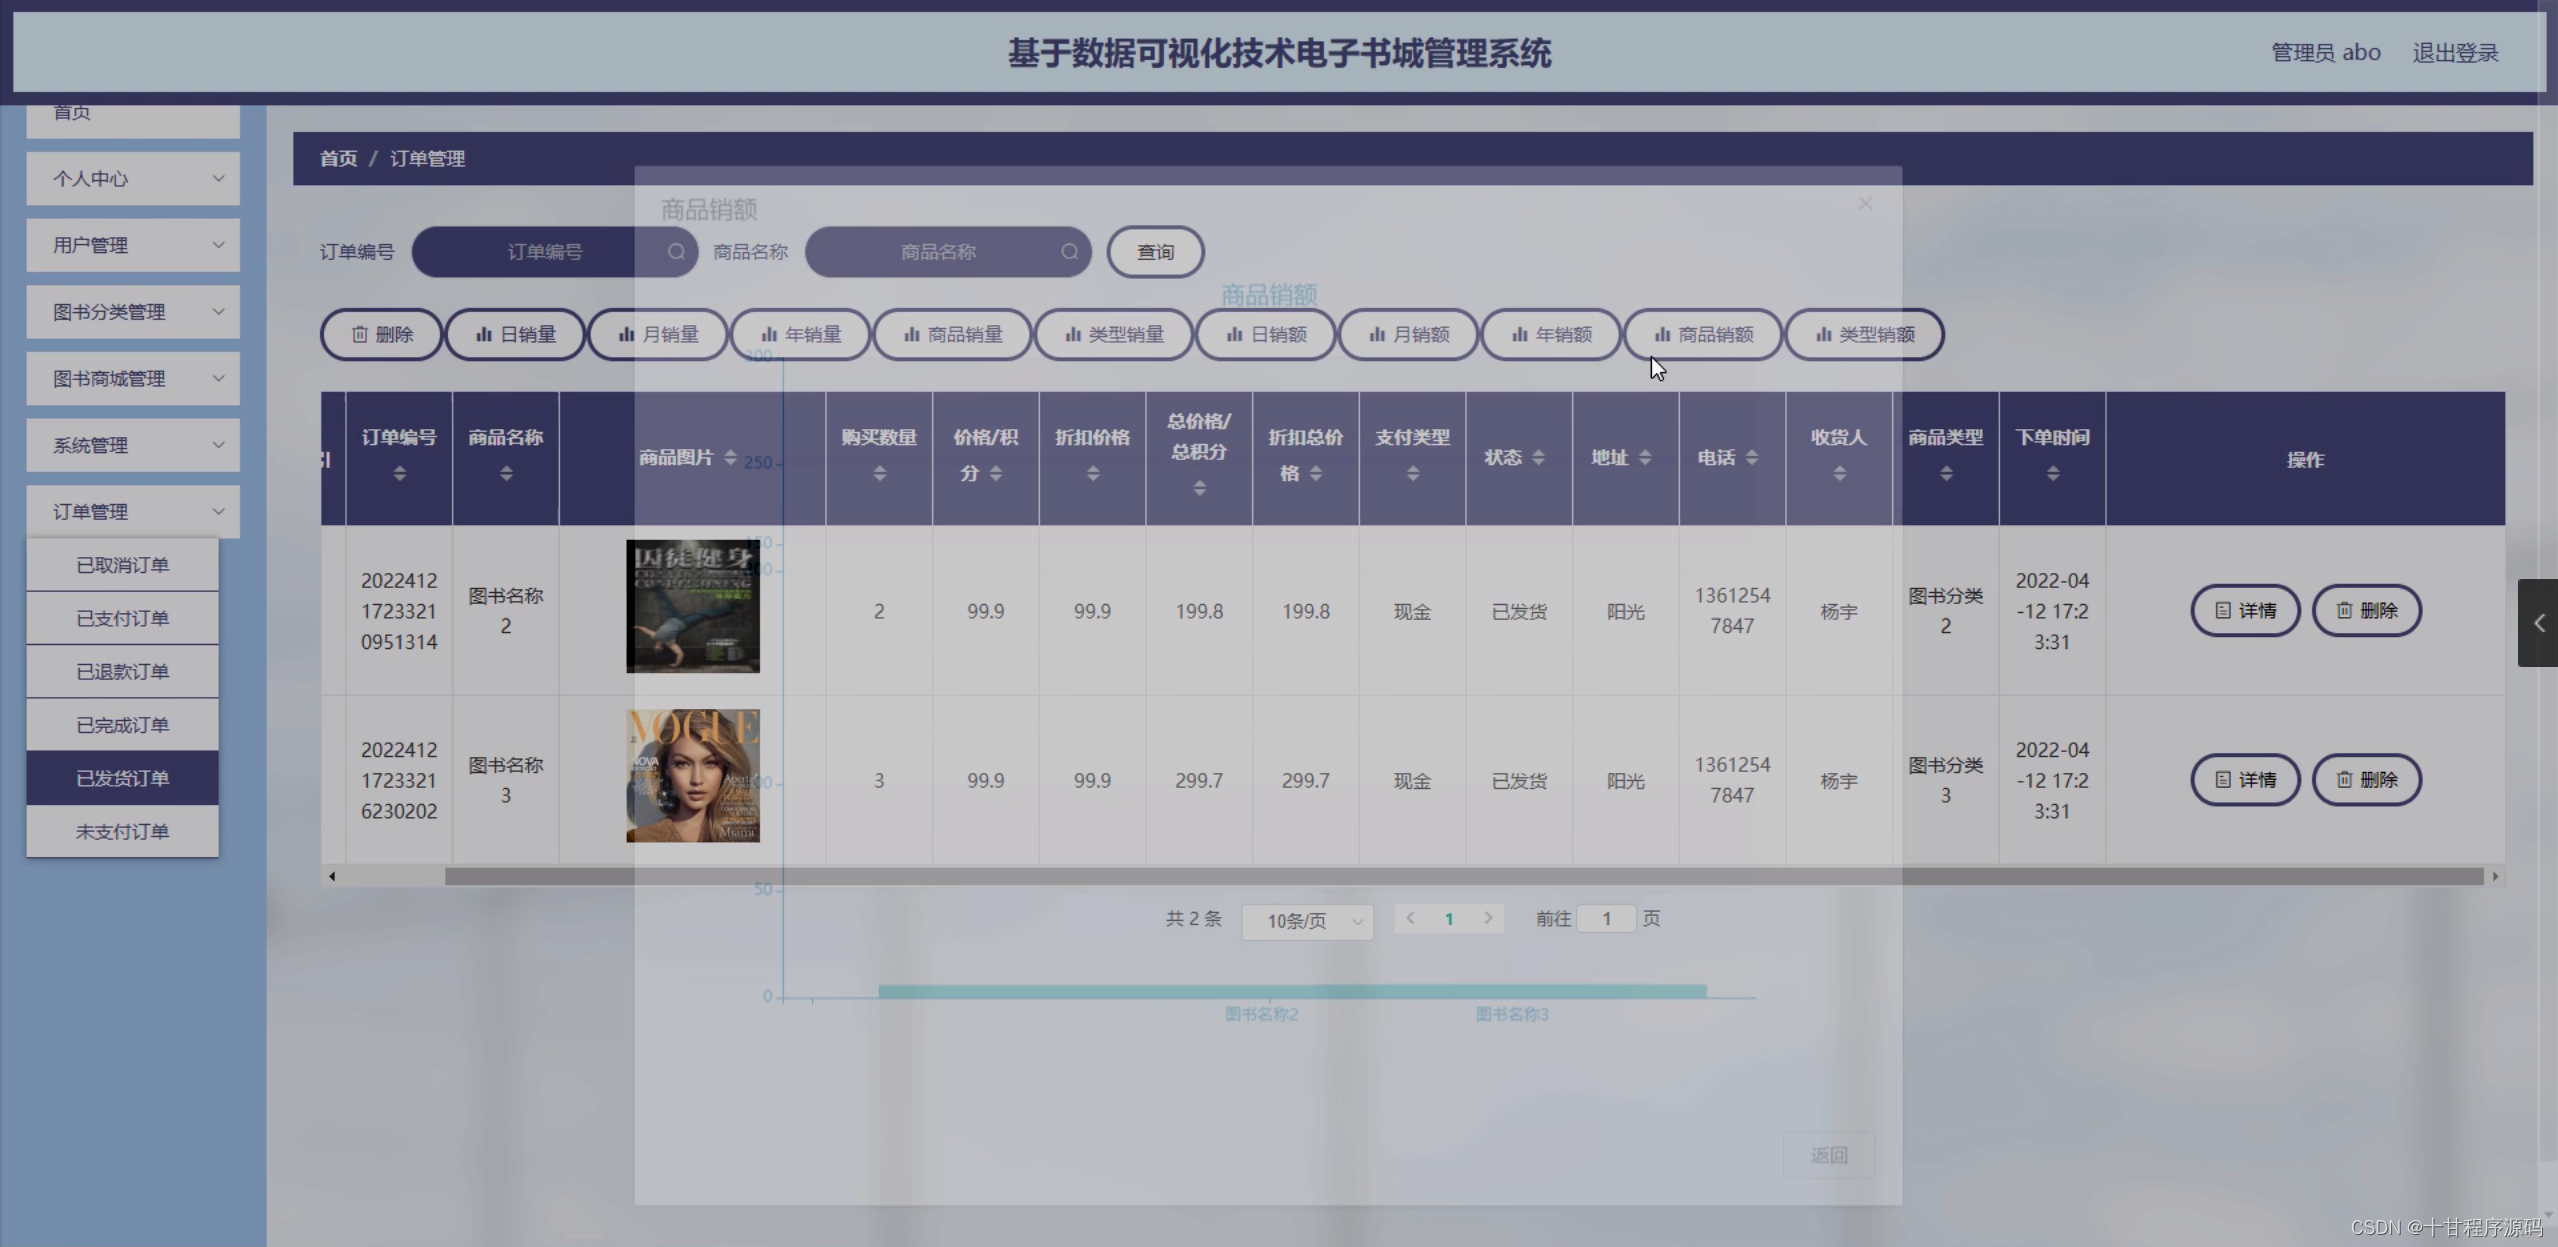The width and height of the screenshot is (2558, 1247).
Task: Toggle sort order for 购买数量 column
Action: (x=877, y=474)
